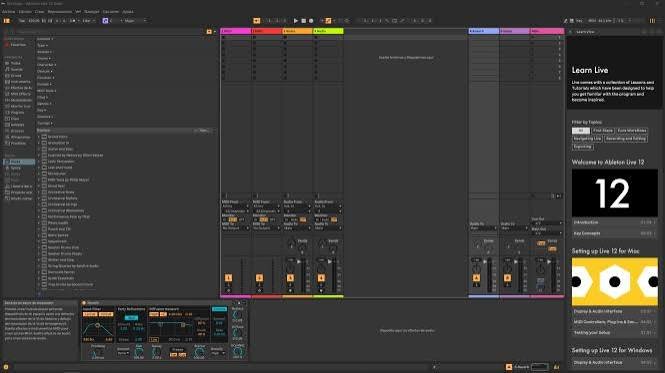Open the Packs place in the browser
The height and width of the screenshot is (373, 665).
coord(19,162)
